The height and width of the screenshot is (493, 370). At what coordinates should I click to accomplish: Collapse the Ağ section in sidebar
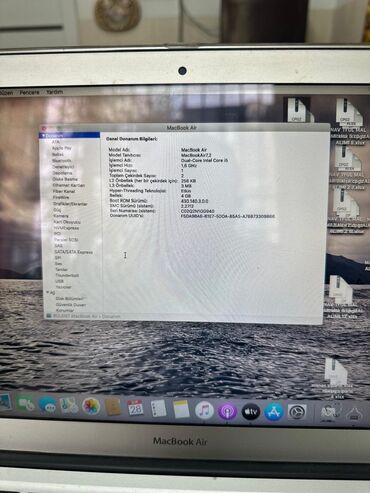[x=48, y=292]
